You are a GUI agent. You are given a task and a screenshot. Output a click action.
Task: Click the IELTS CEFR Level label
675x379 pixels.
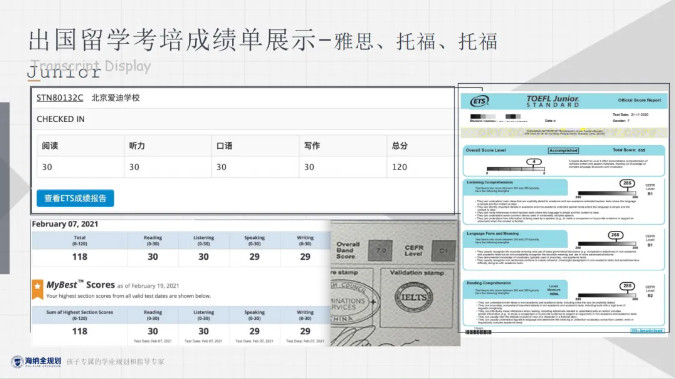[x=414, y=251]
